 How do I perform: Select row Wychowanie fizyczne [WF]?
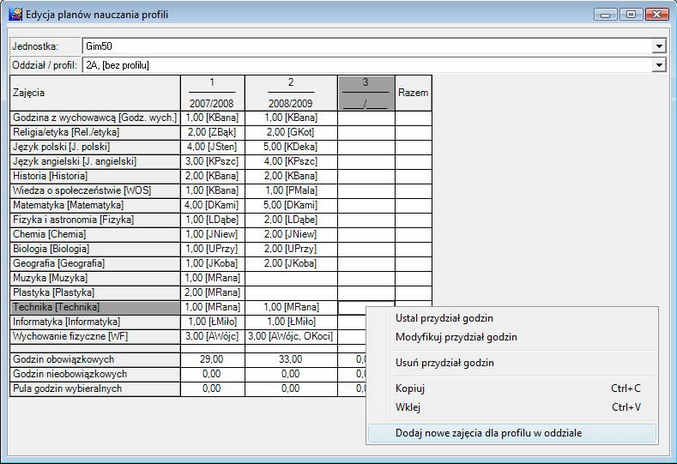(95, 337)
